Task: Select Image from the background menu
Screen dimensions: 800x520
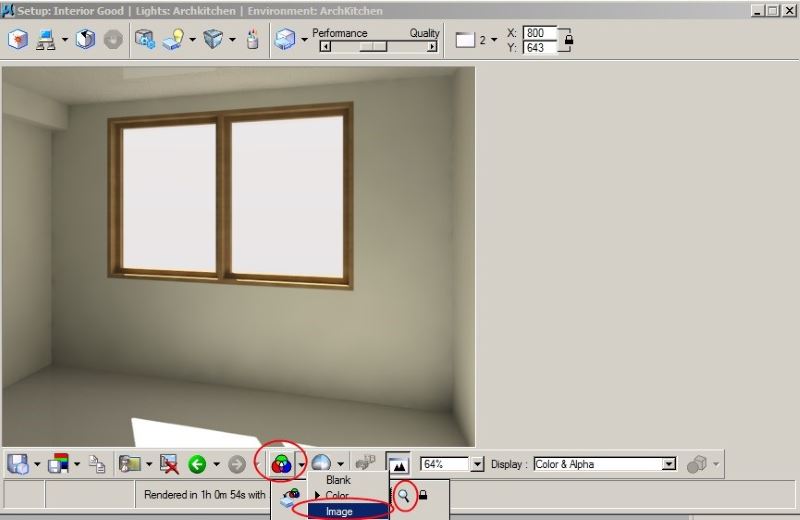Action: pos(339,511)
